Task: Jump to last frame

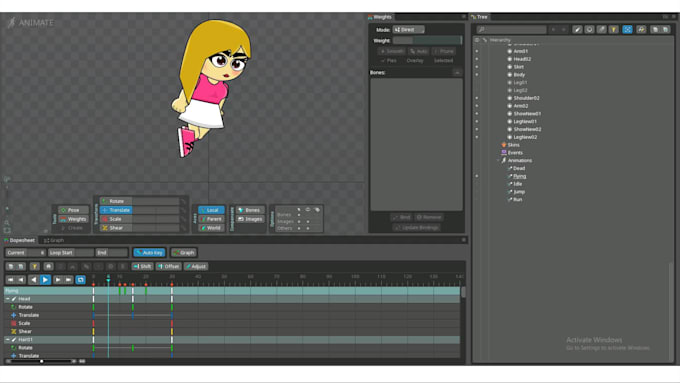Action: click(69, 280)
